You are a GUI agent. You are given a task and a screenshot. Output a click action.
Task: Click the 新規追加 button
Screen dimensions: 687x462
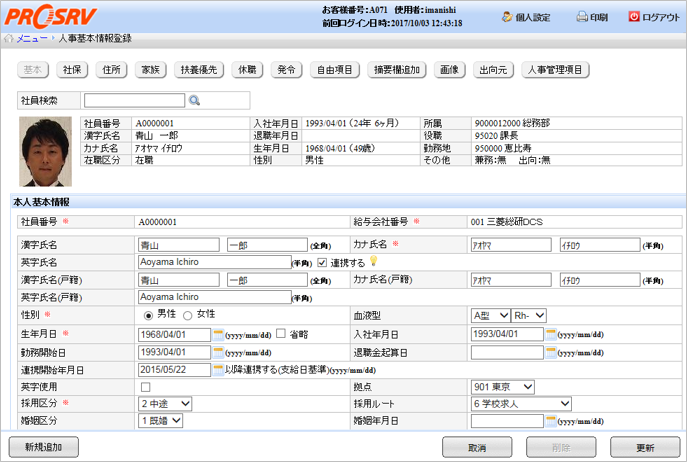(x=43, y=446)
